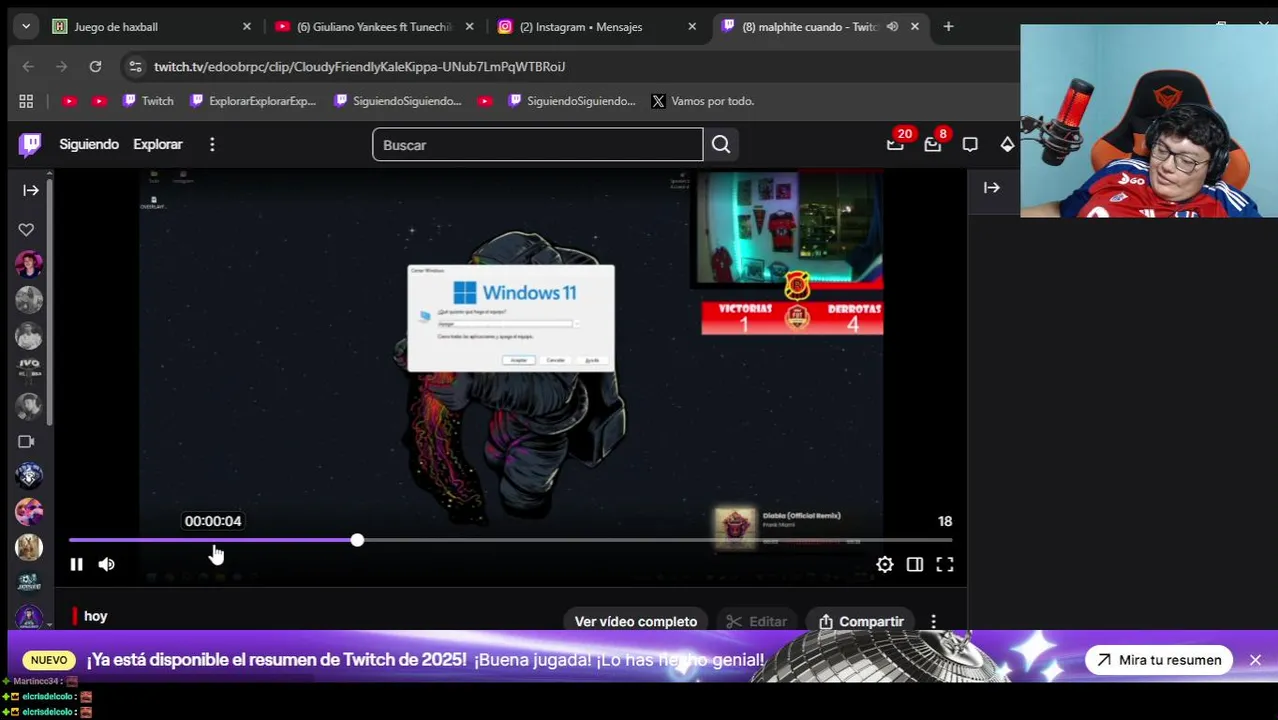This screenshot has width=1278, height=720.
Task: Open the Siguiendo page
Action: (x=89, y=144)
